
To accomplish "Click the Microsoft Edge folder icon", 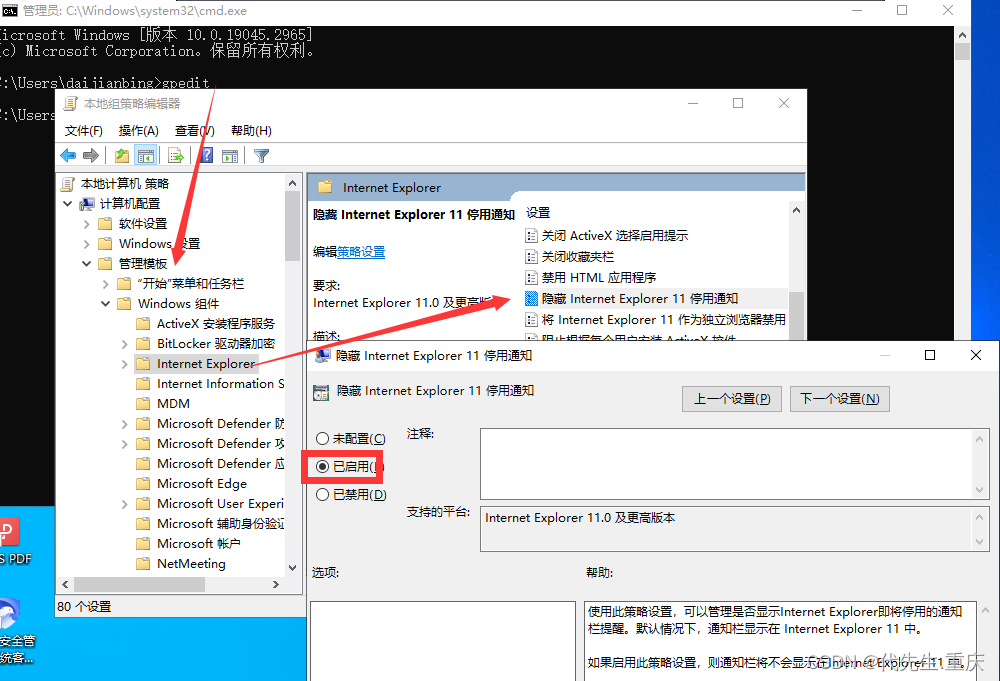I will point(143,483).
